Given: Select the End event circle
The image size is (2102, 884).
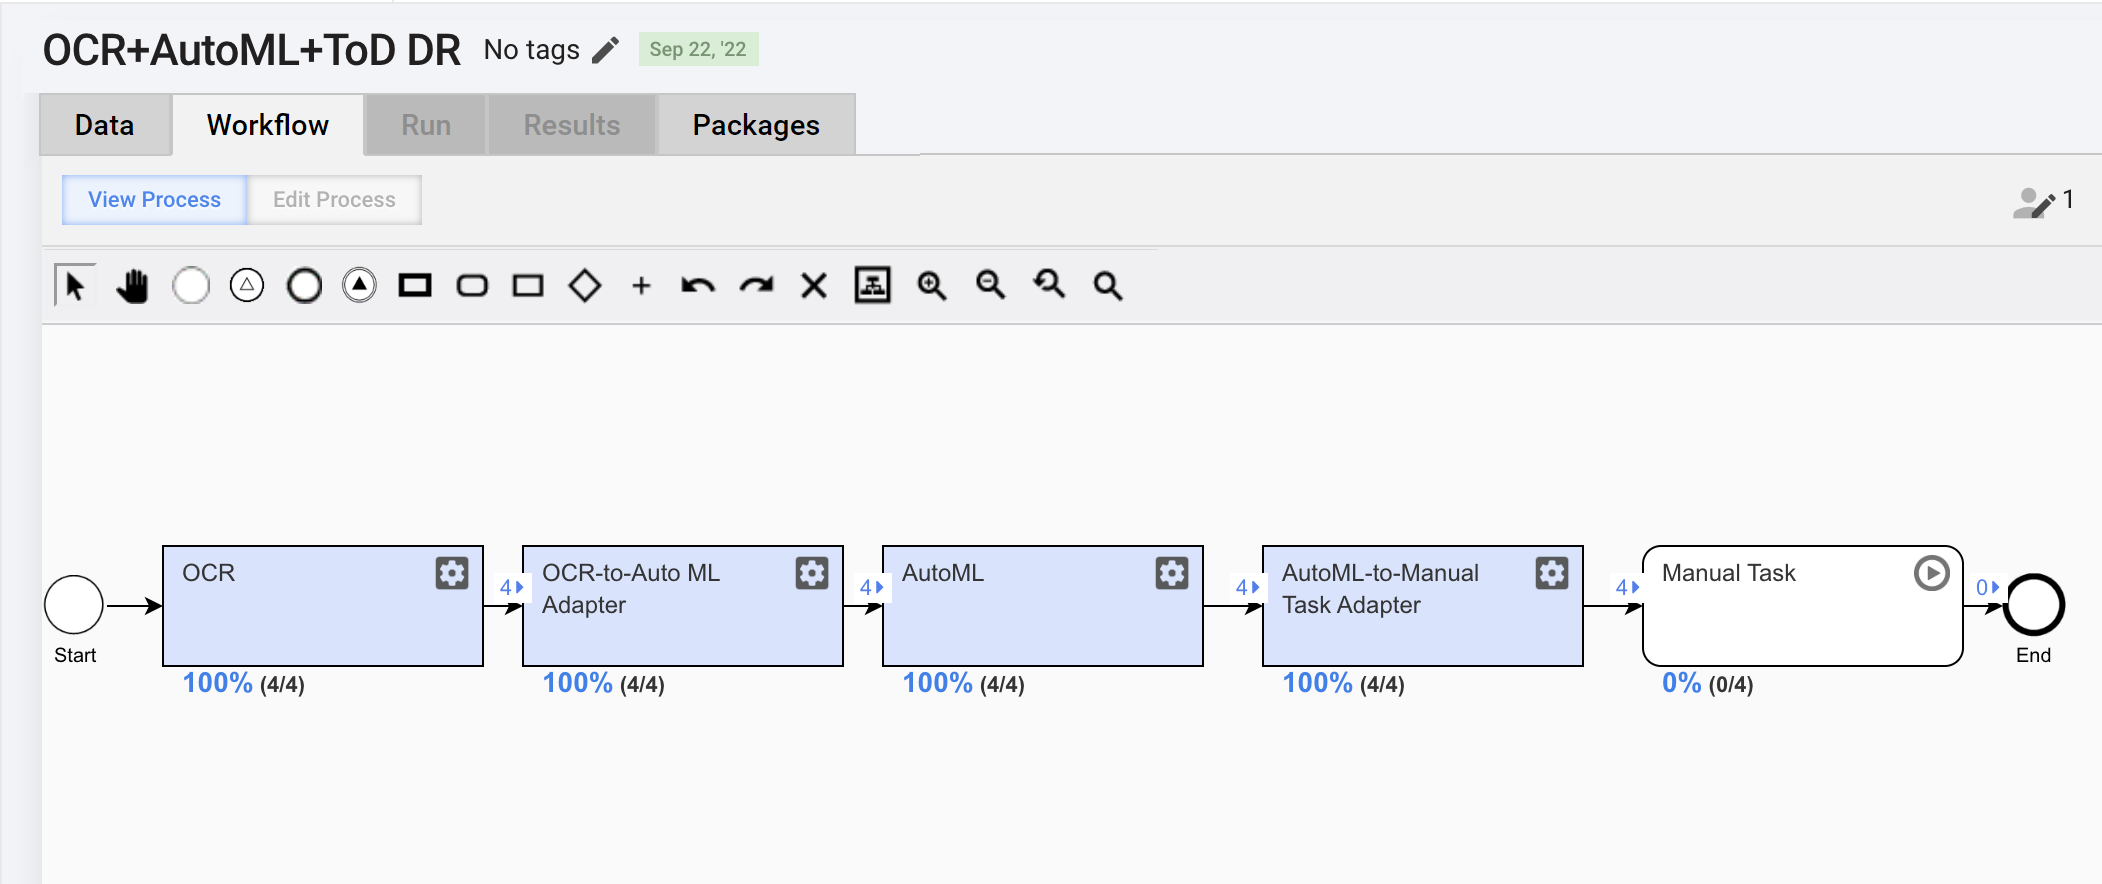Looking at the screenshot, I should [x=2034, y=605].
